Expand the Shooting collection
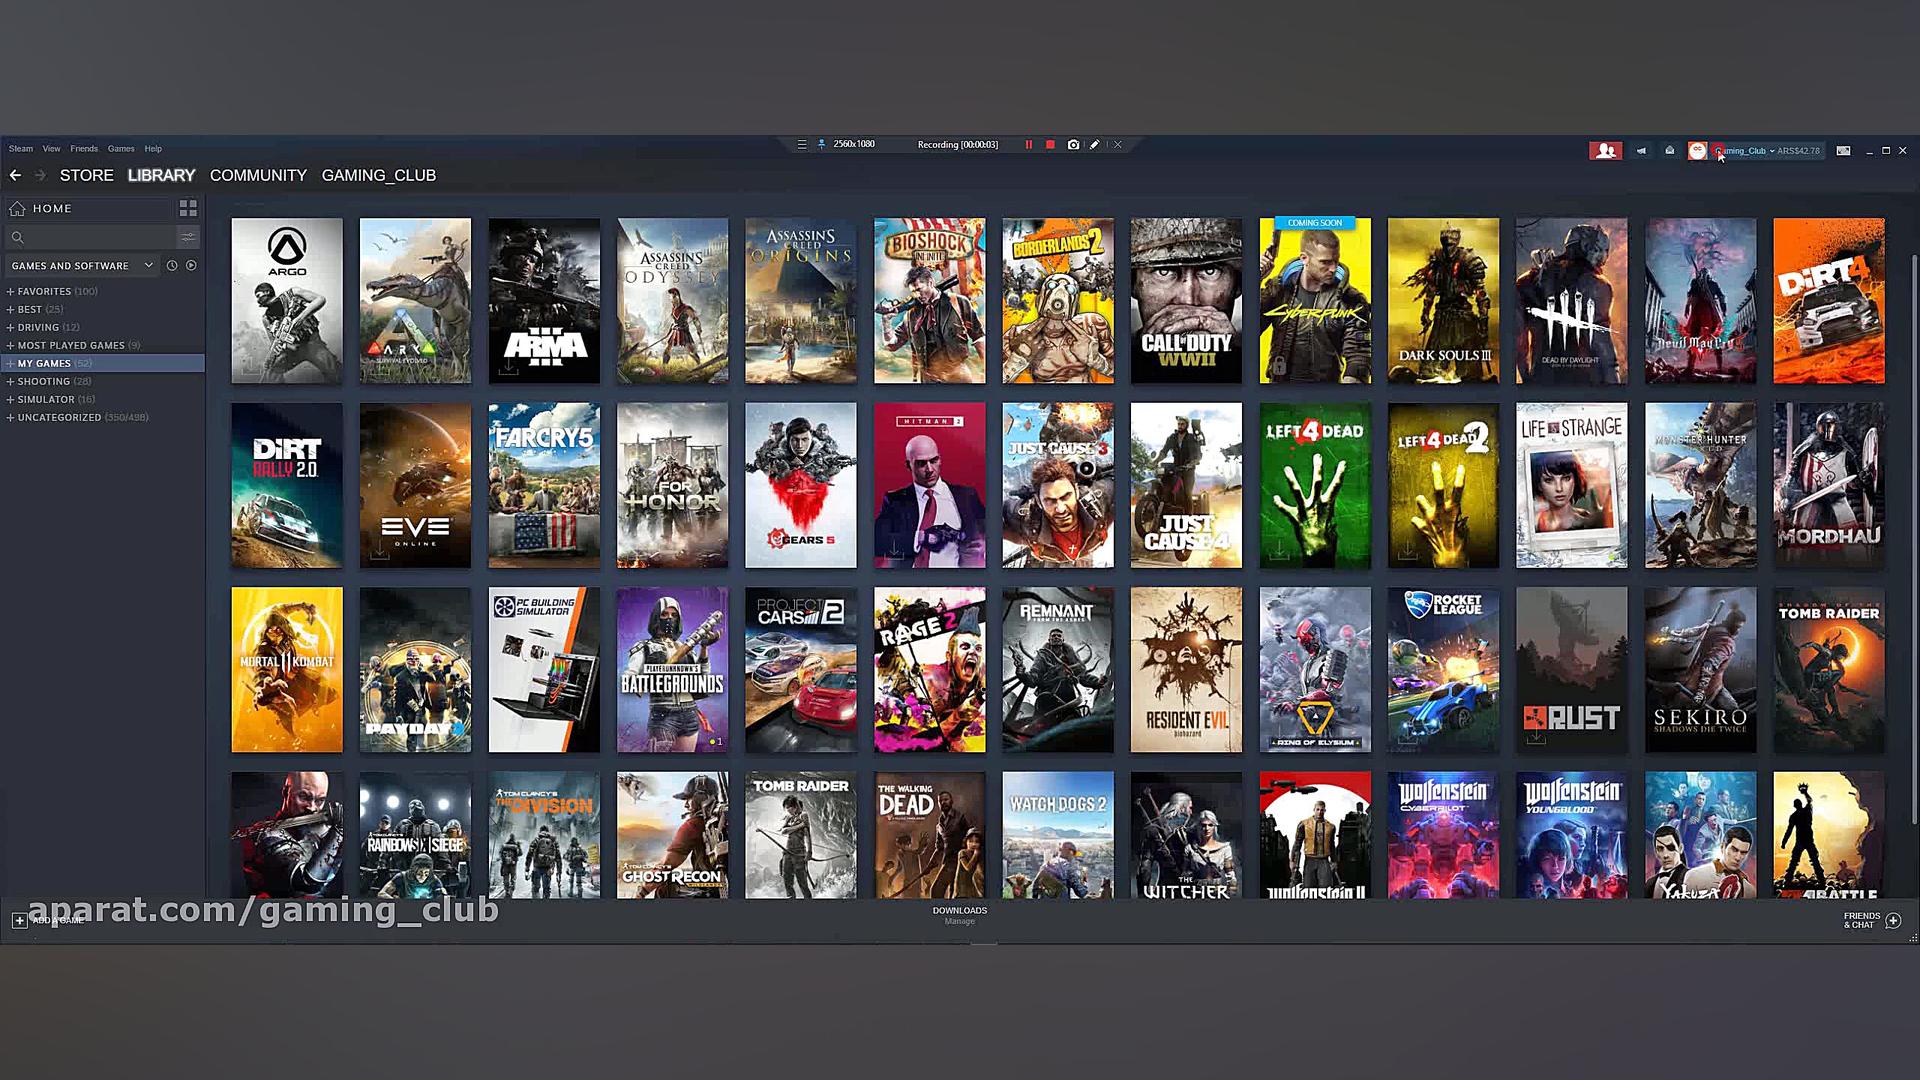Viewport: 1920px width, 1080px height. [x=10, y=381]
